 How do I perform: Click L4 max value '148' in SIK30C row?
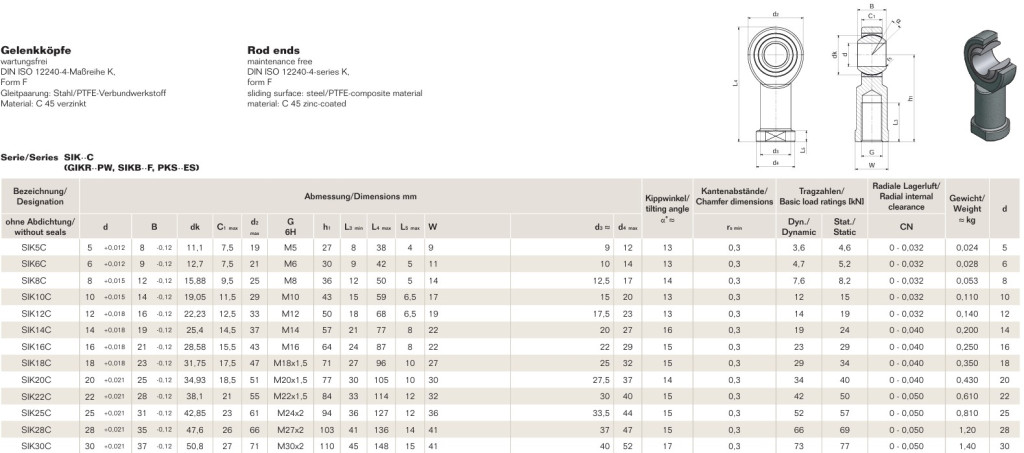[381, 446]
